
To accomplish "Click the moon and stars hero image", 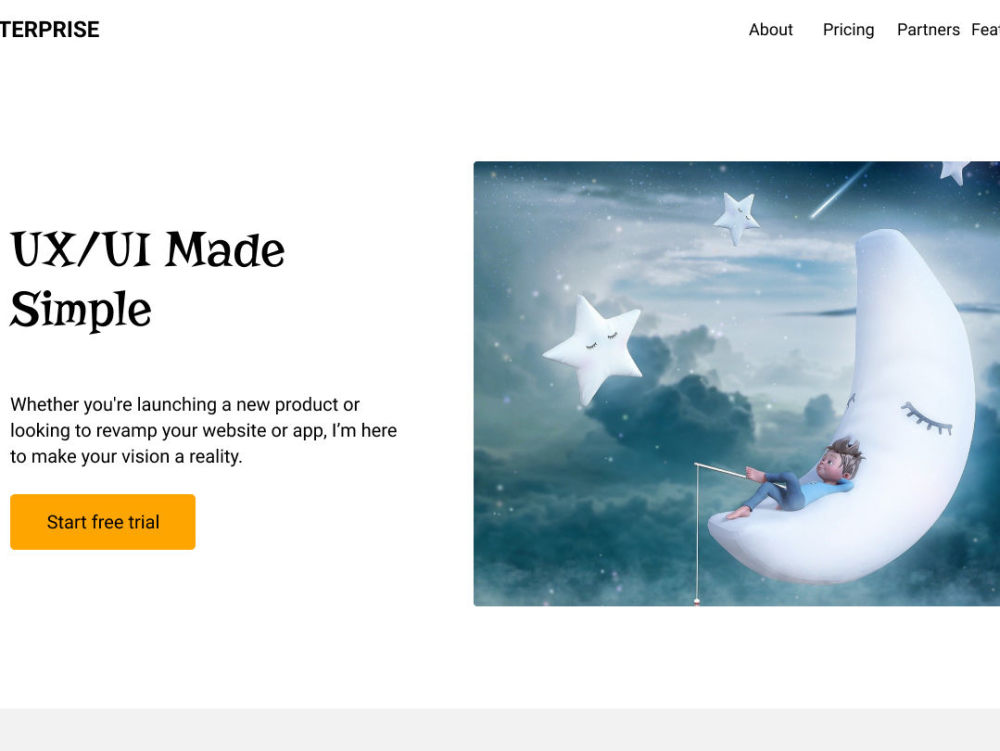I will click(737, 383).
